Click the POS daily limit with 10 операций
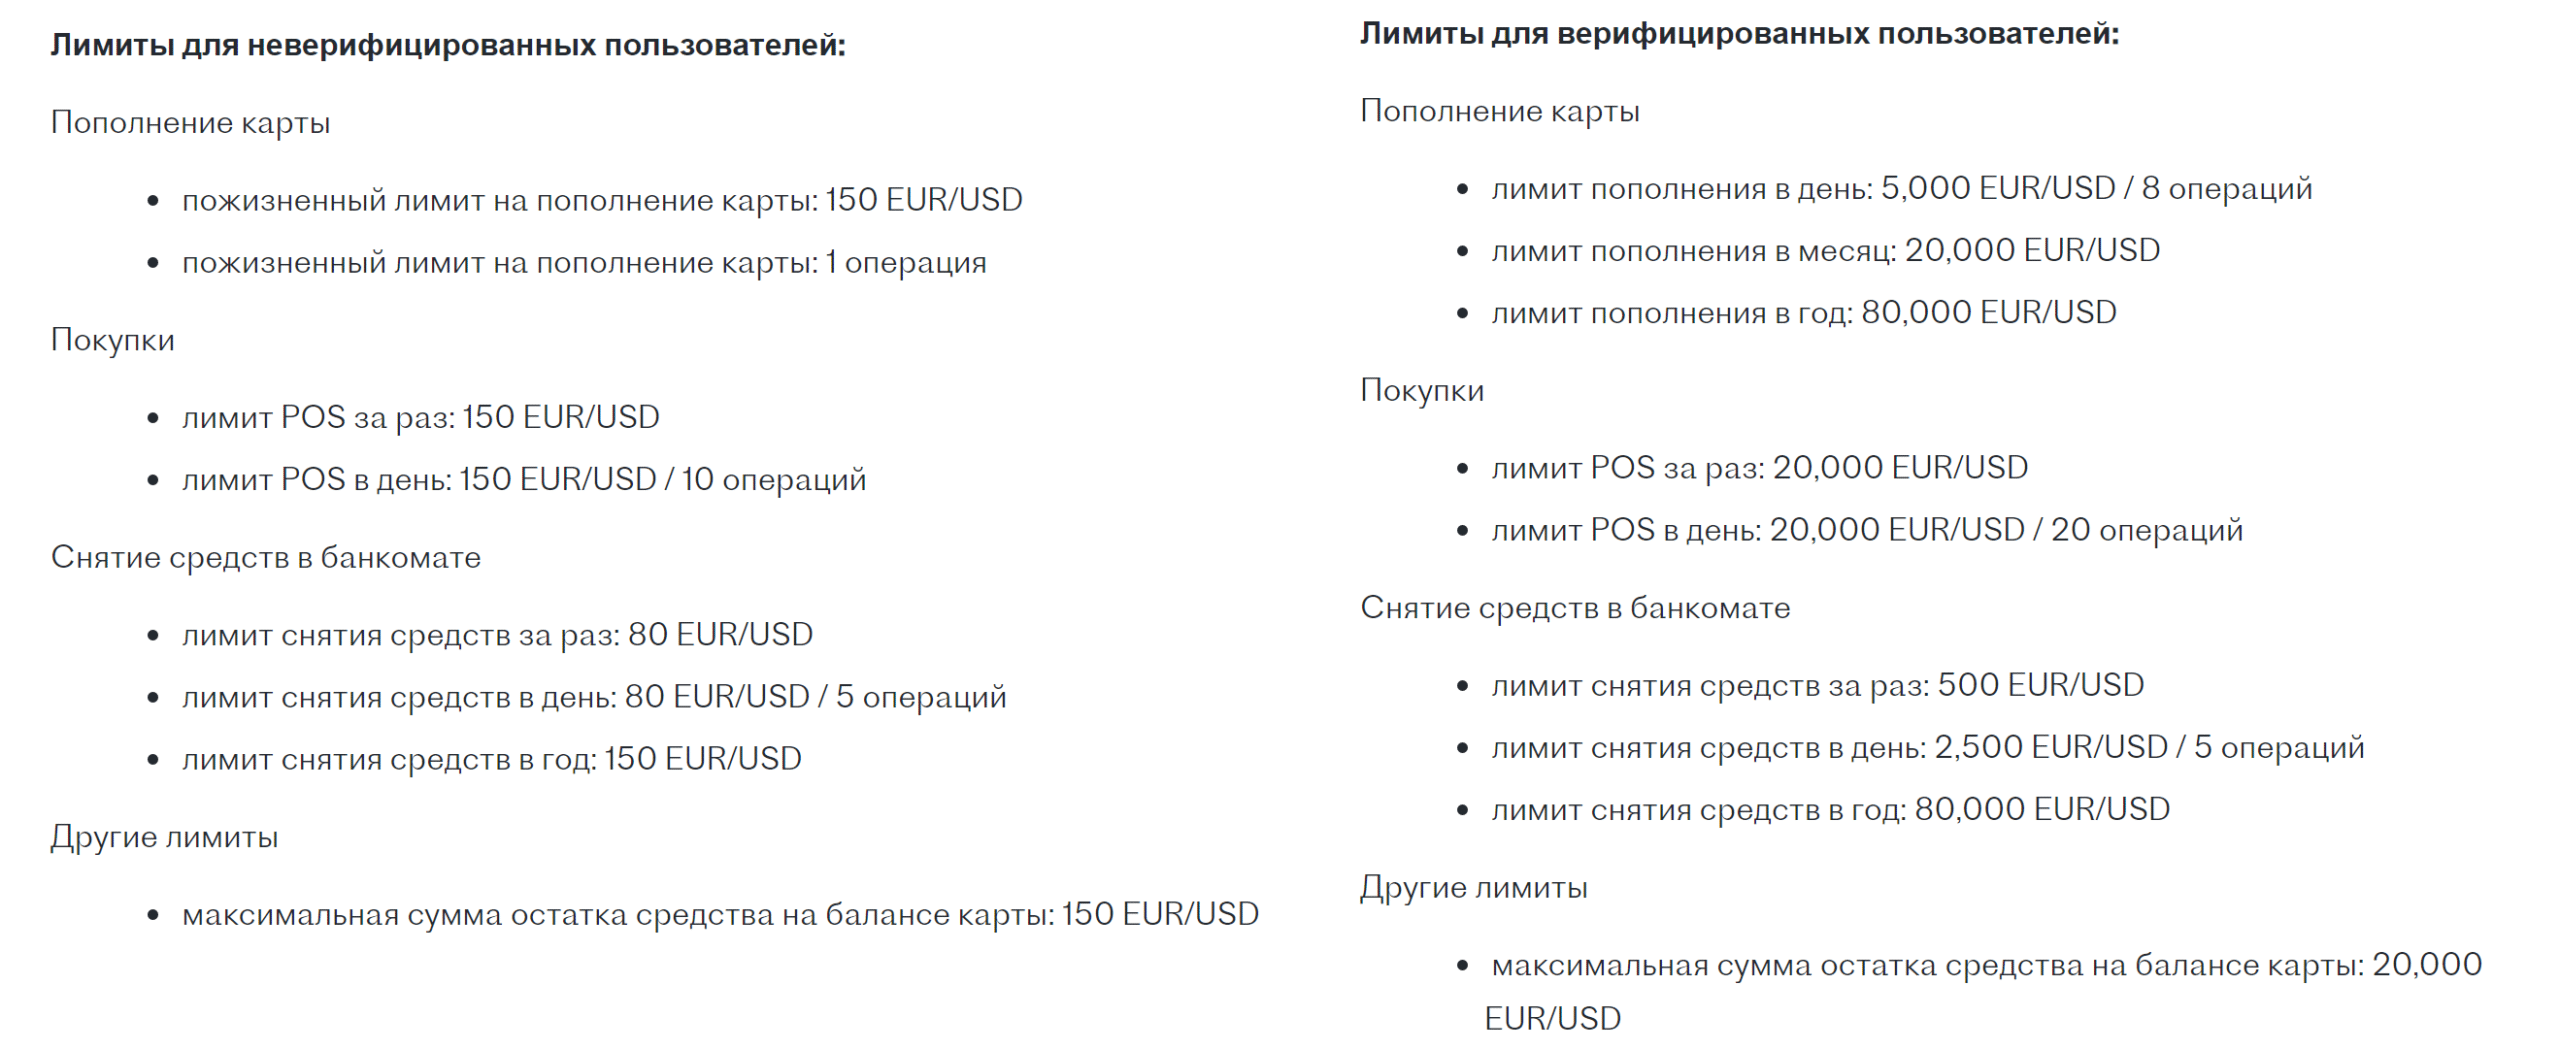The height and width of the screenshot is (1050, 2560). [x=524, y=480]
